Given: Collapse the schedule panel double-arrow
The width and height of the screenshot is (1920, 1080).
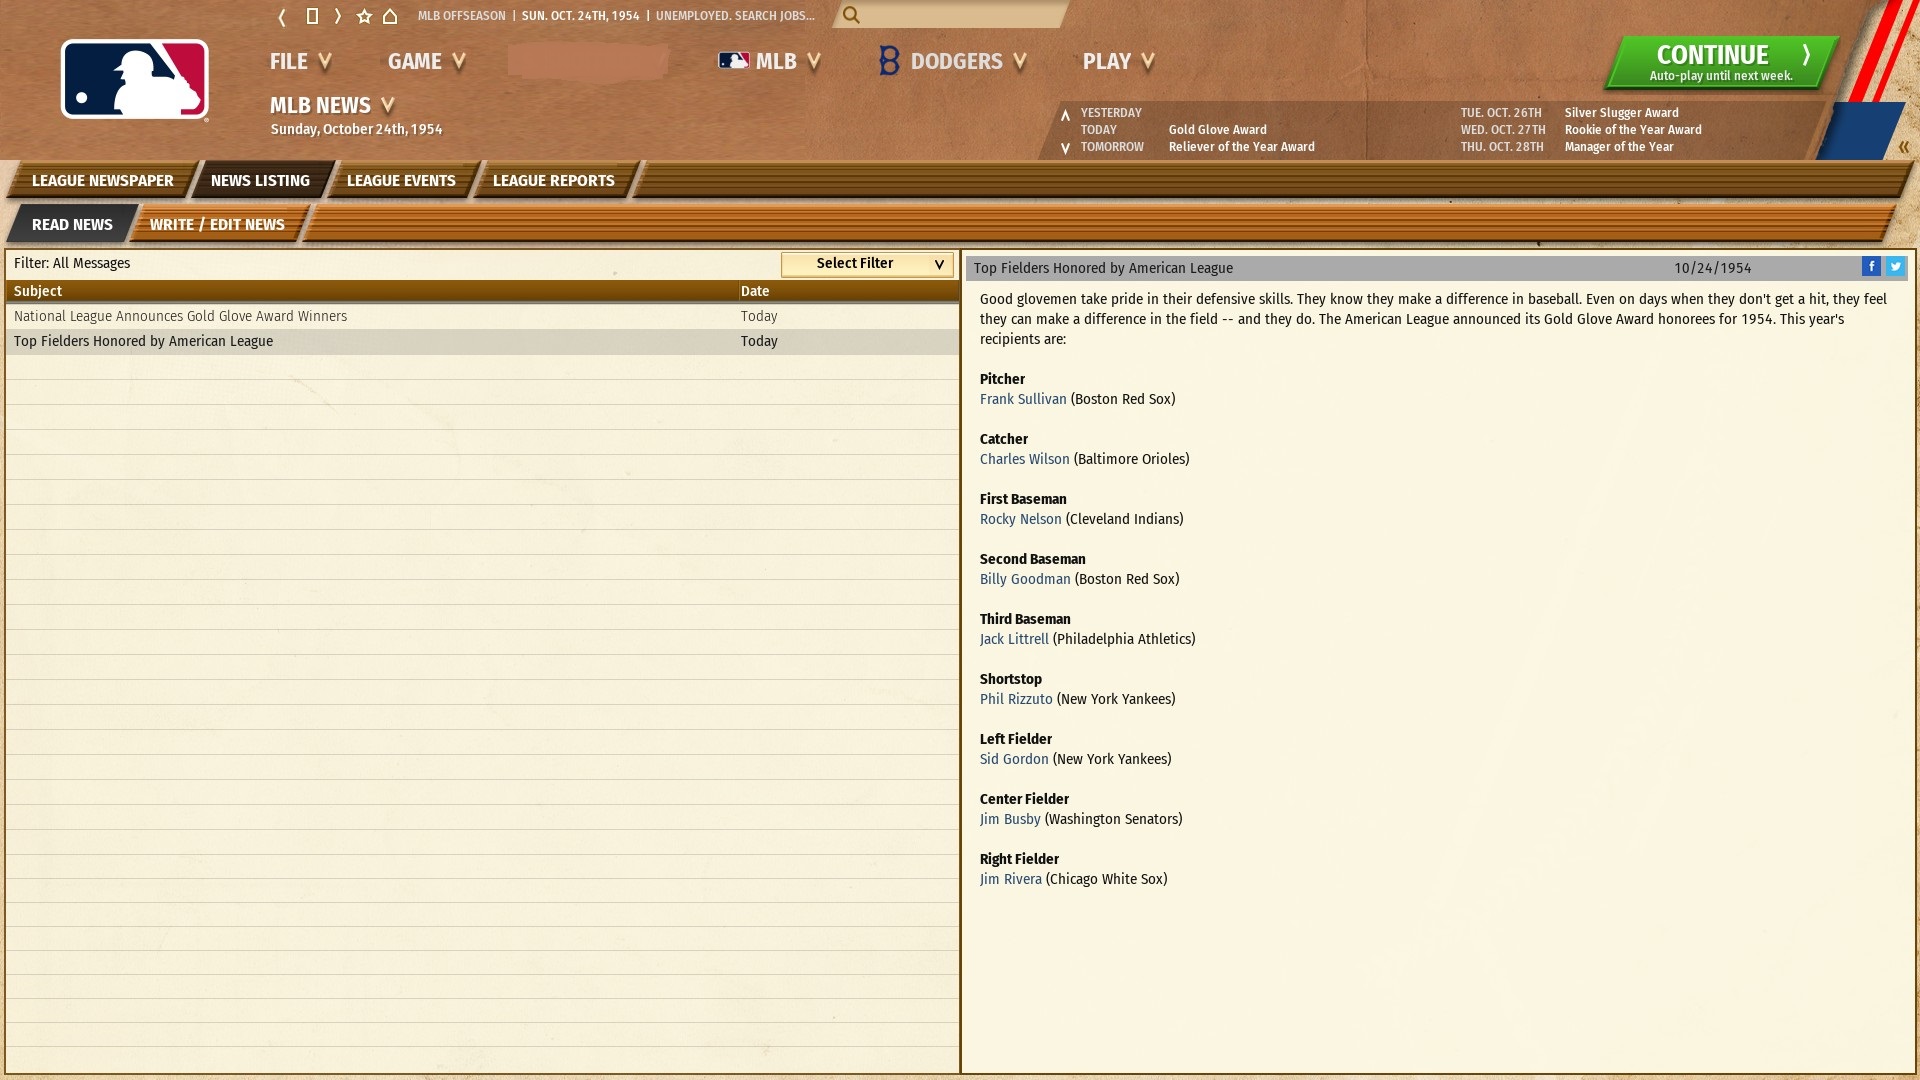Looking at the screenshot, I should 1903,147.
